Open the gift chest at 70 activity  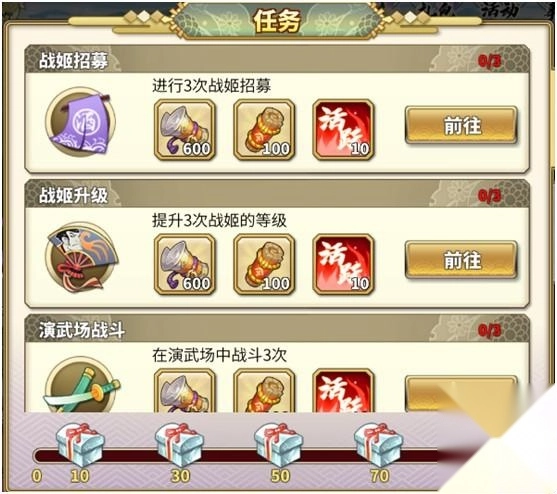378,445
